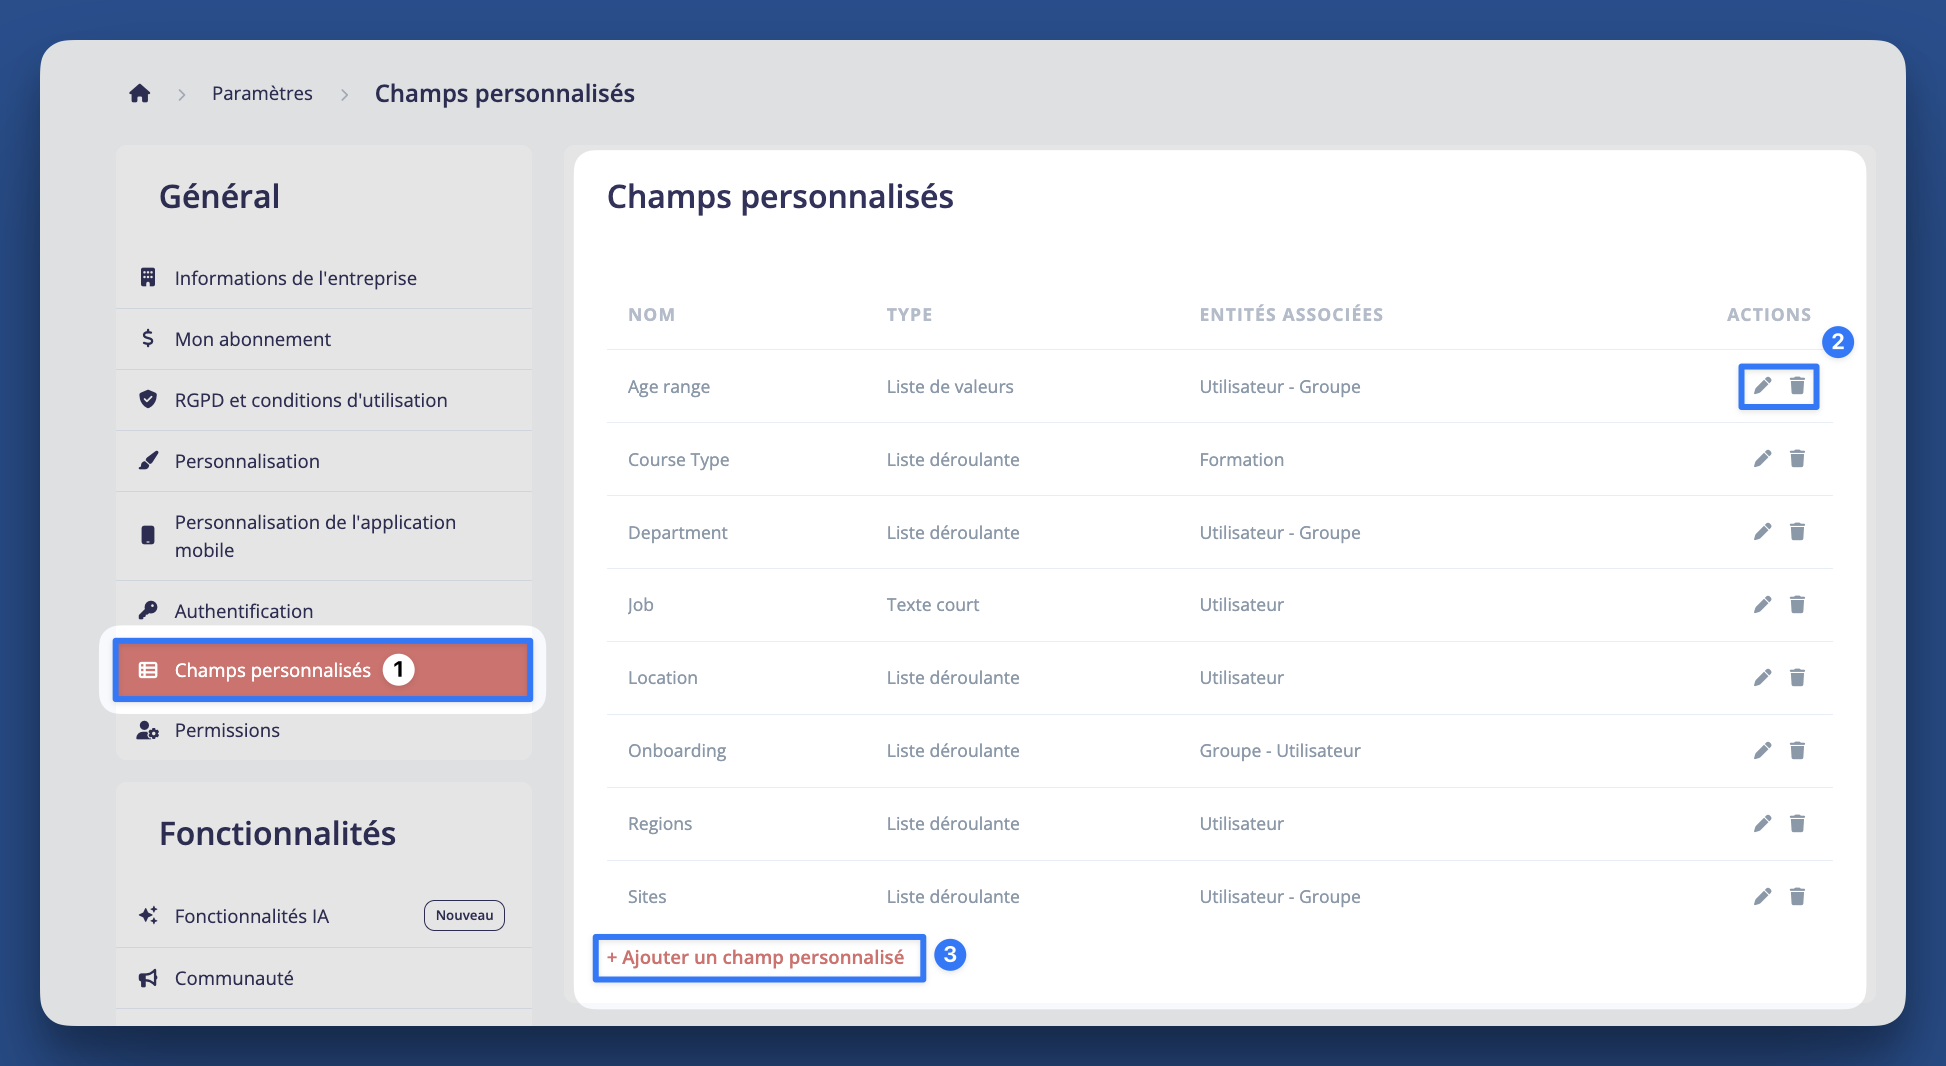
Task: Click the paintbrush Personnalisation icon
Action: 148,460
